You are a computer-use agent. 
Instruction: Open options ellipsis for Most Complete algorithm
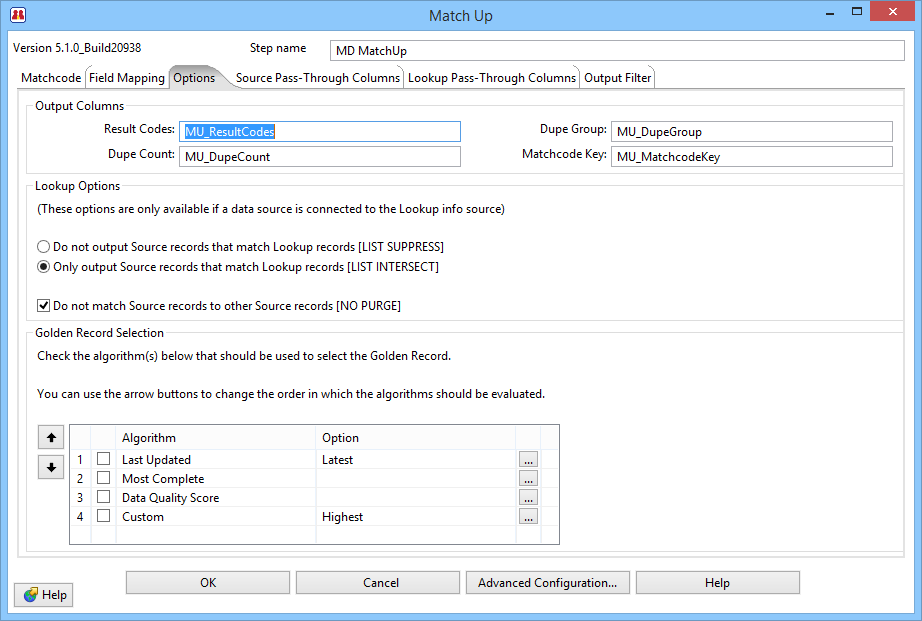[x=528, y=479]
